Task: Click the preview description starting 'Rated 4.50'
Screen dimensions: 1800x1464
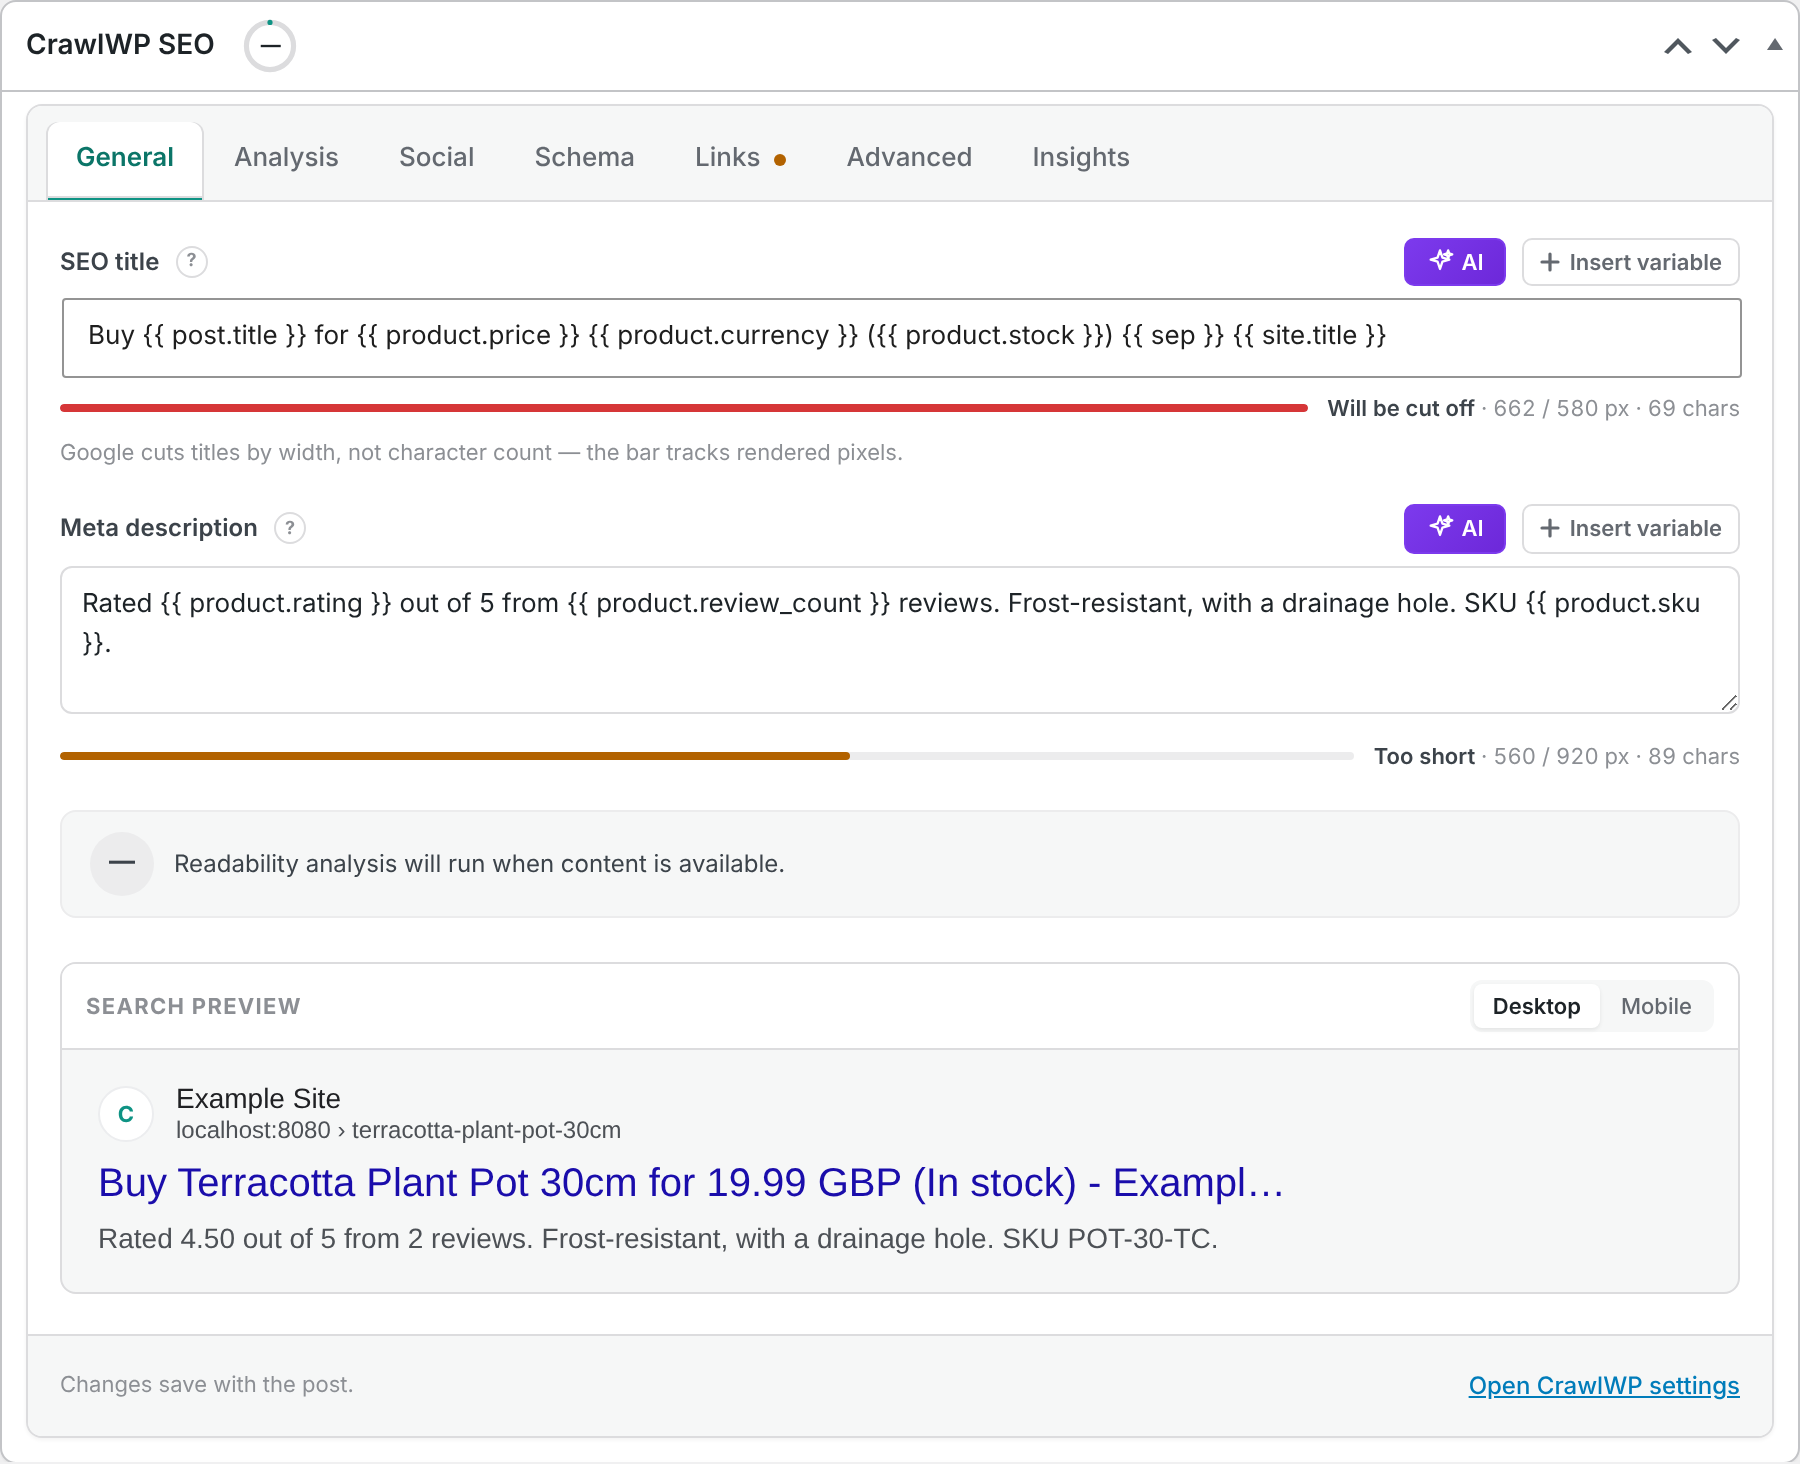Action: pos(658,1239)
